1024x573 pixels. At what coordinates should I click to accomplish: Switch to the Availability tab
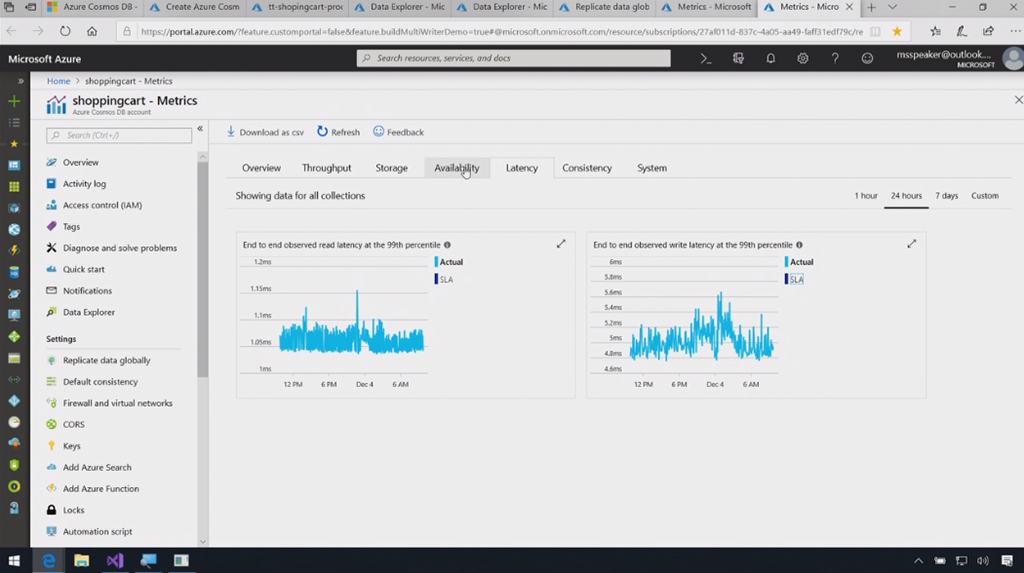pos(456,168)
